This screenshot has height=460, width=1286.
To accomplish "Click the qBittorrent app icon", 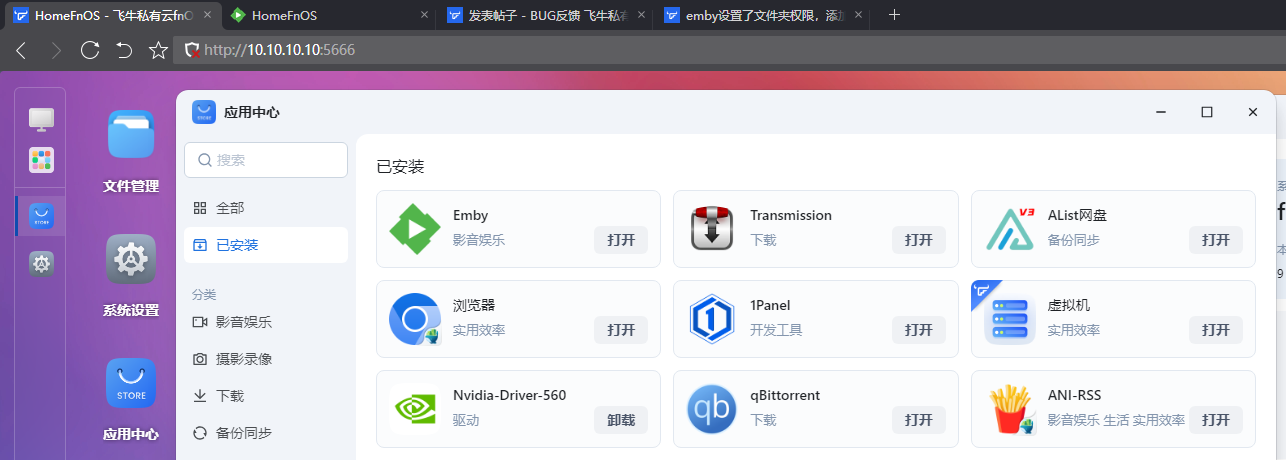I will [711, 409].
